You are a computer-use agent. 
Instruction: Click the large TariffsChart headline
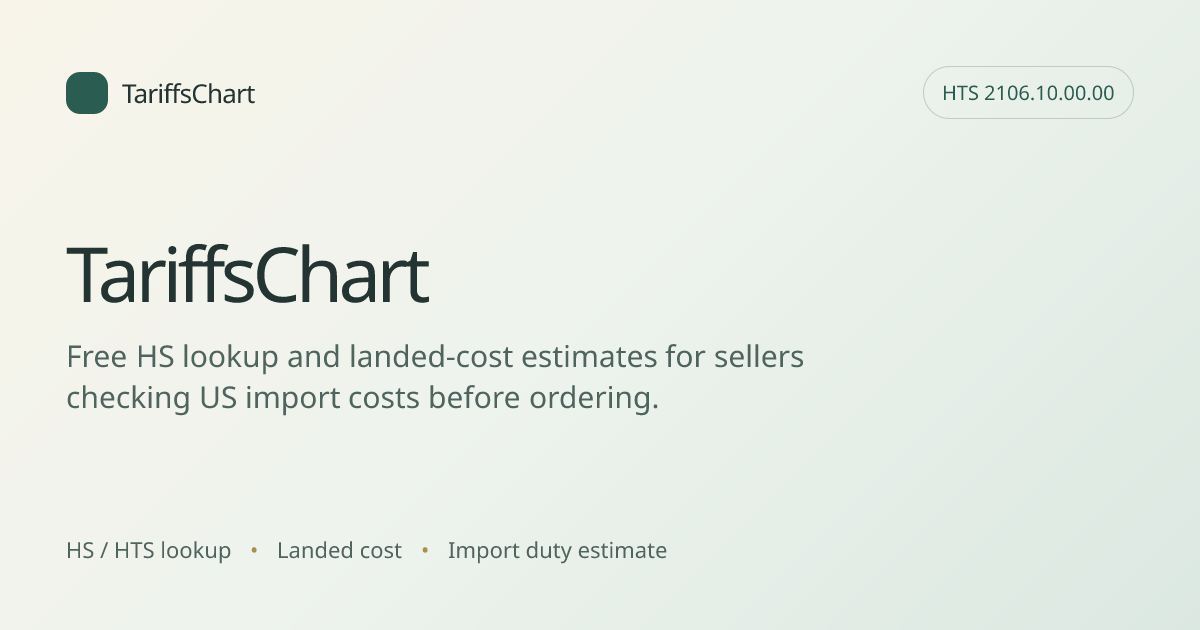pos(247,276)
